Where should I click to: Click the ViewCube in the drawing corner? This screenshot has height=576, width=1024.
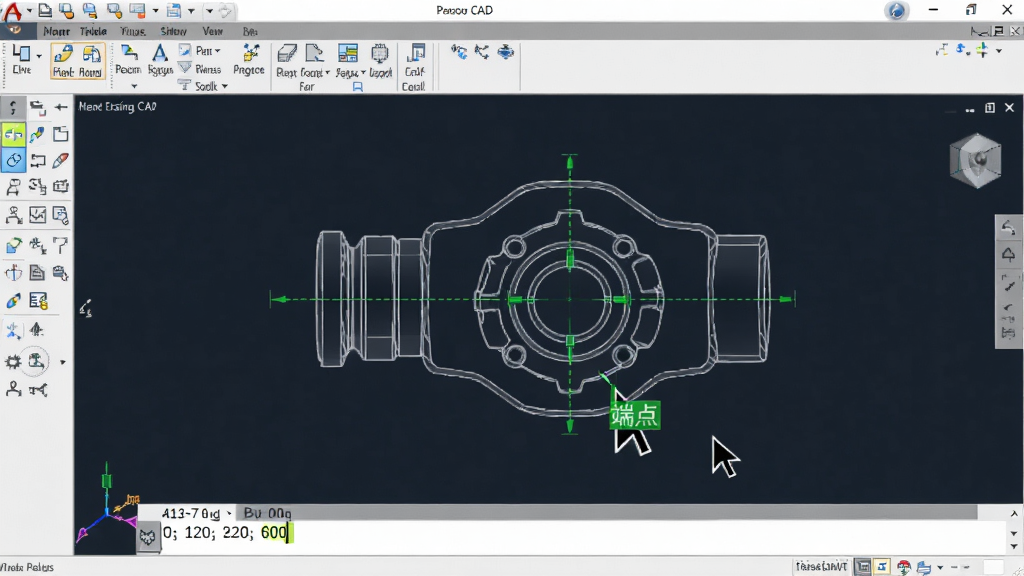tap(976, 161)
